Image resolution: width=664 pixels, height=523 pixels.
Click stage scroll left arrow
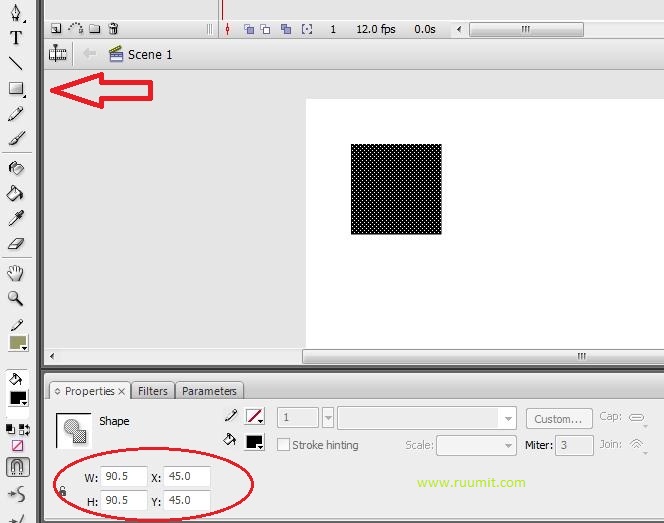(x=52, y=356)
